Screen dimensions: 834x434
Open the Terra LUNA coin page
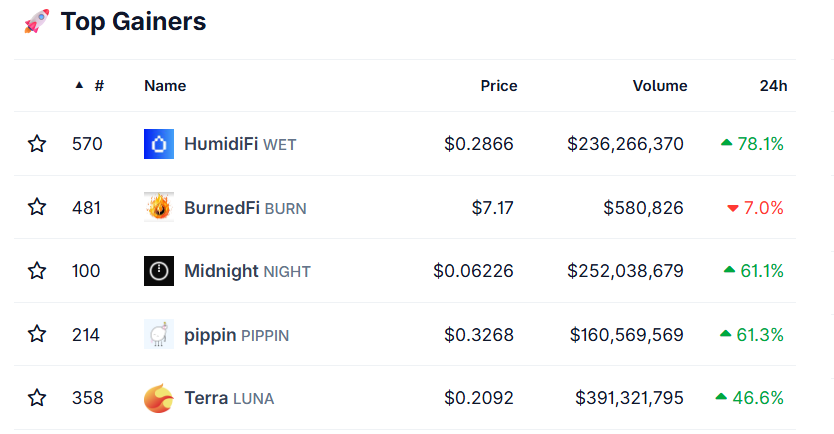pos(228,398)
